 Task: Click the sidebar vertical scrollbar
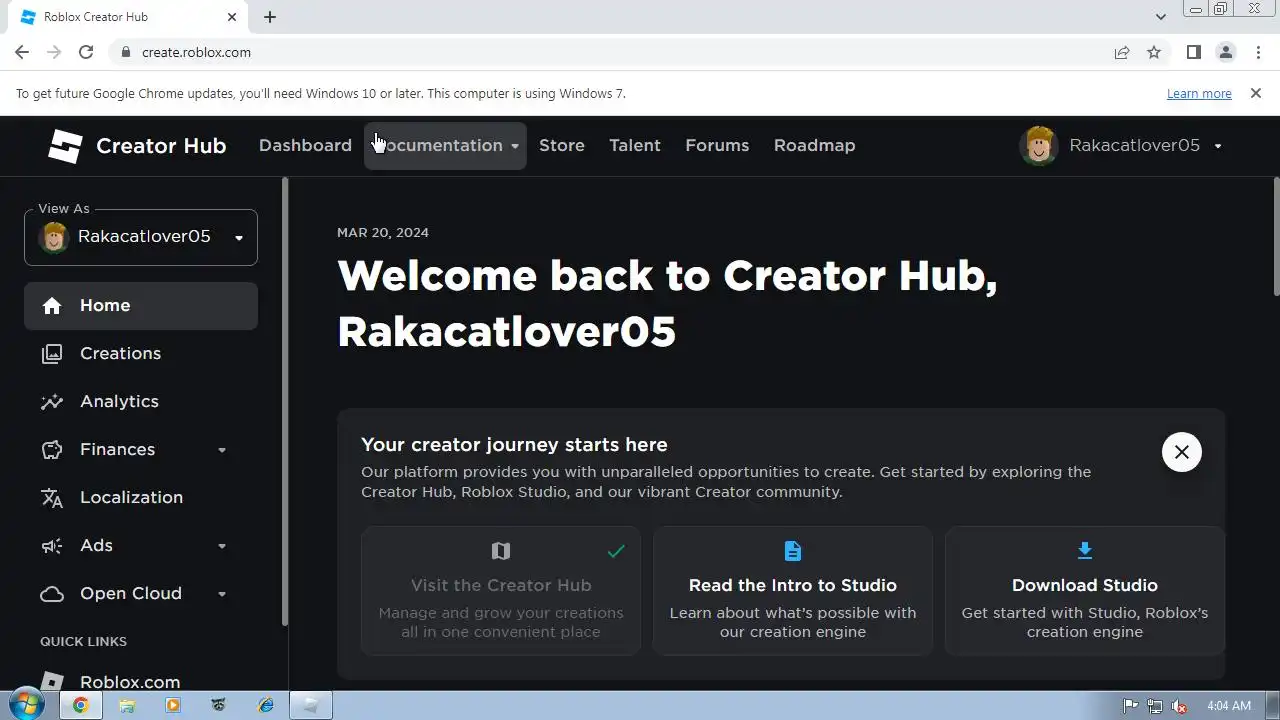click(285, 402)
